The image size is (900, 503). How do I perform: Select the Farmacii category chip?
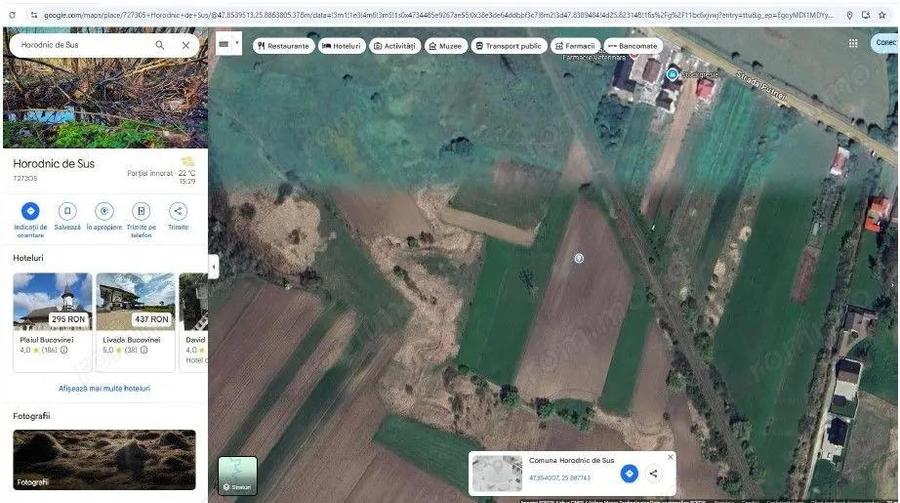574,46
